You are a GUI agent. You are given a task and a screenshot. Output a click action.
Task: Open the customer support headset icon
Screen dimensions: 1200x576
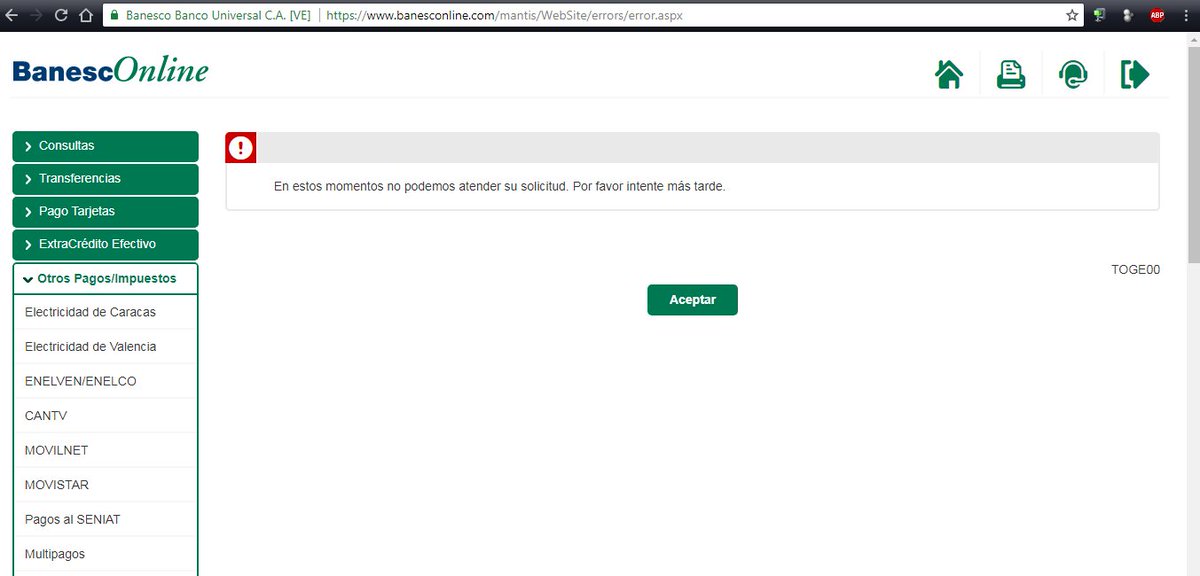[x=1073, y=75]
